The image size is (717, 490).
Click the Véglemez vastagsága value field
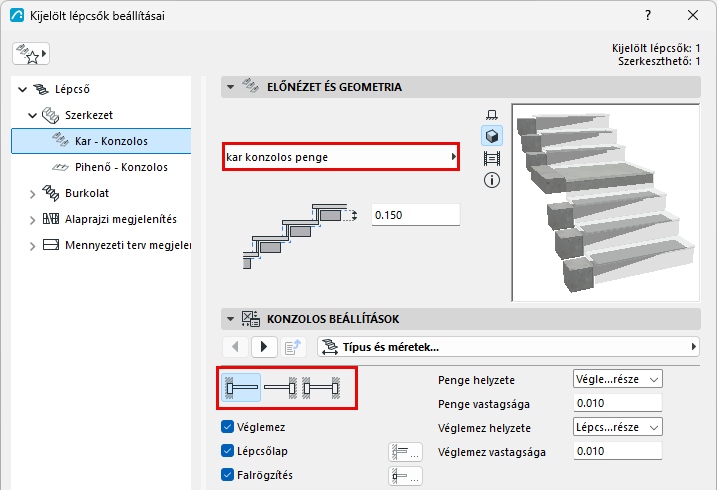(x=617, y=451)
